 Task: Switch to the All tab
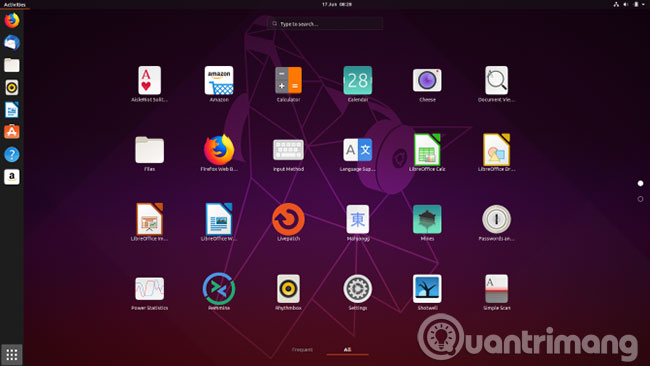pyautogui.click(x=347, y=350)
